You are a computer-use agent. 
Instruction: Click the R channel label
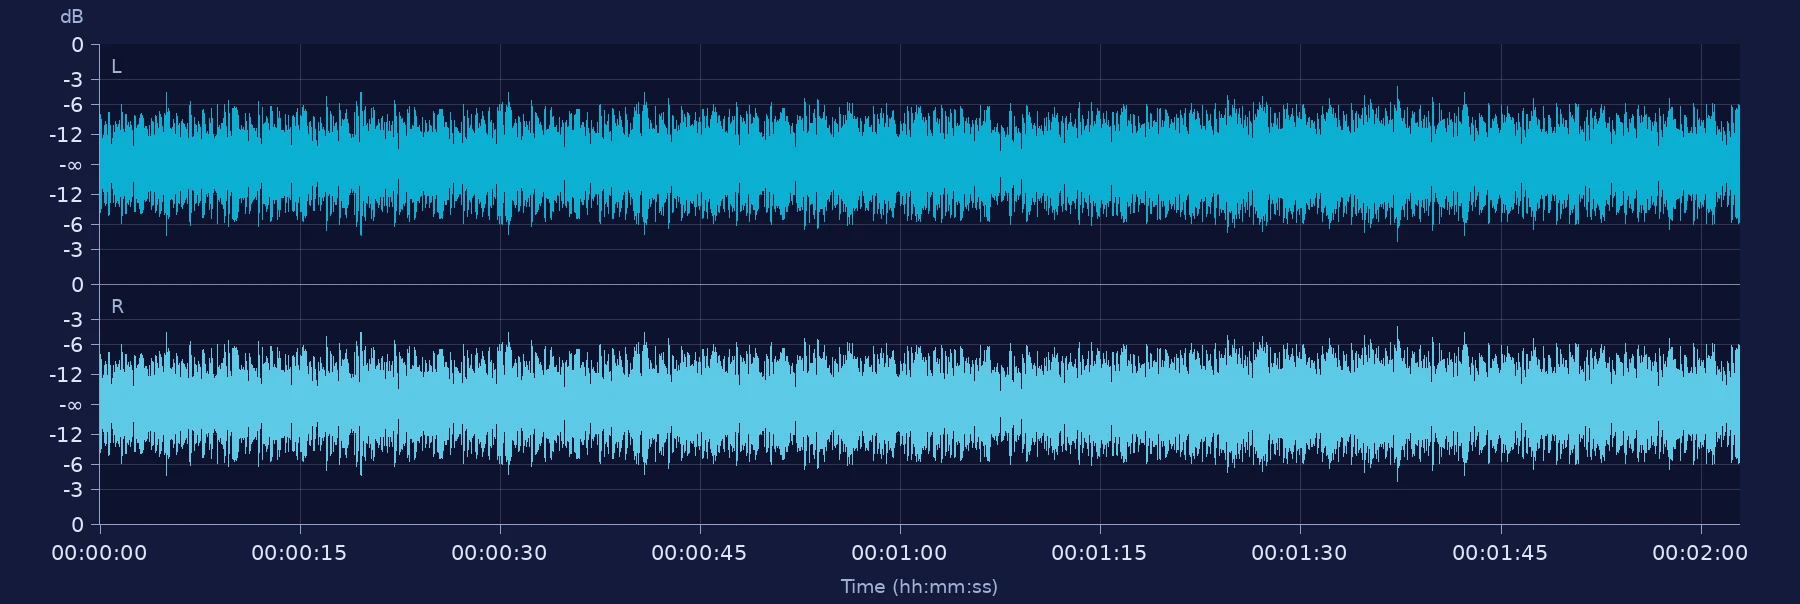click(x=117, y=307)
